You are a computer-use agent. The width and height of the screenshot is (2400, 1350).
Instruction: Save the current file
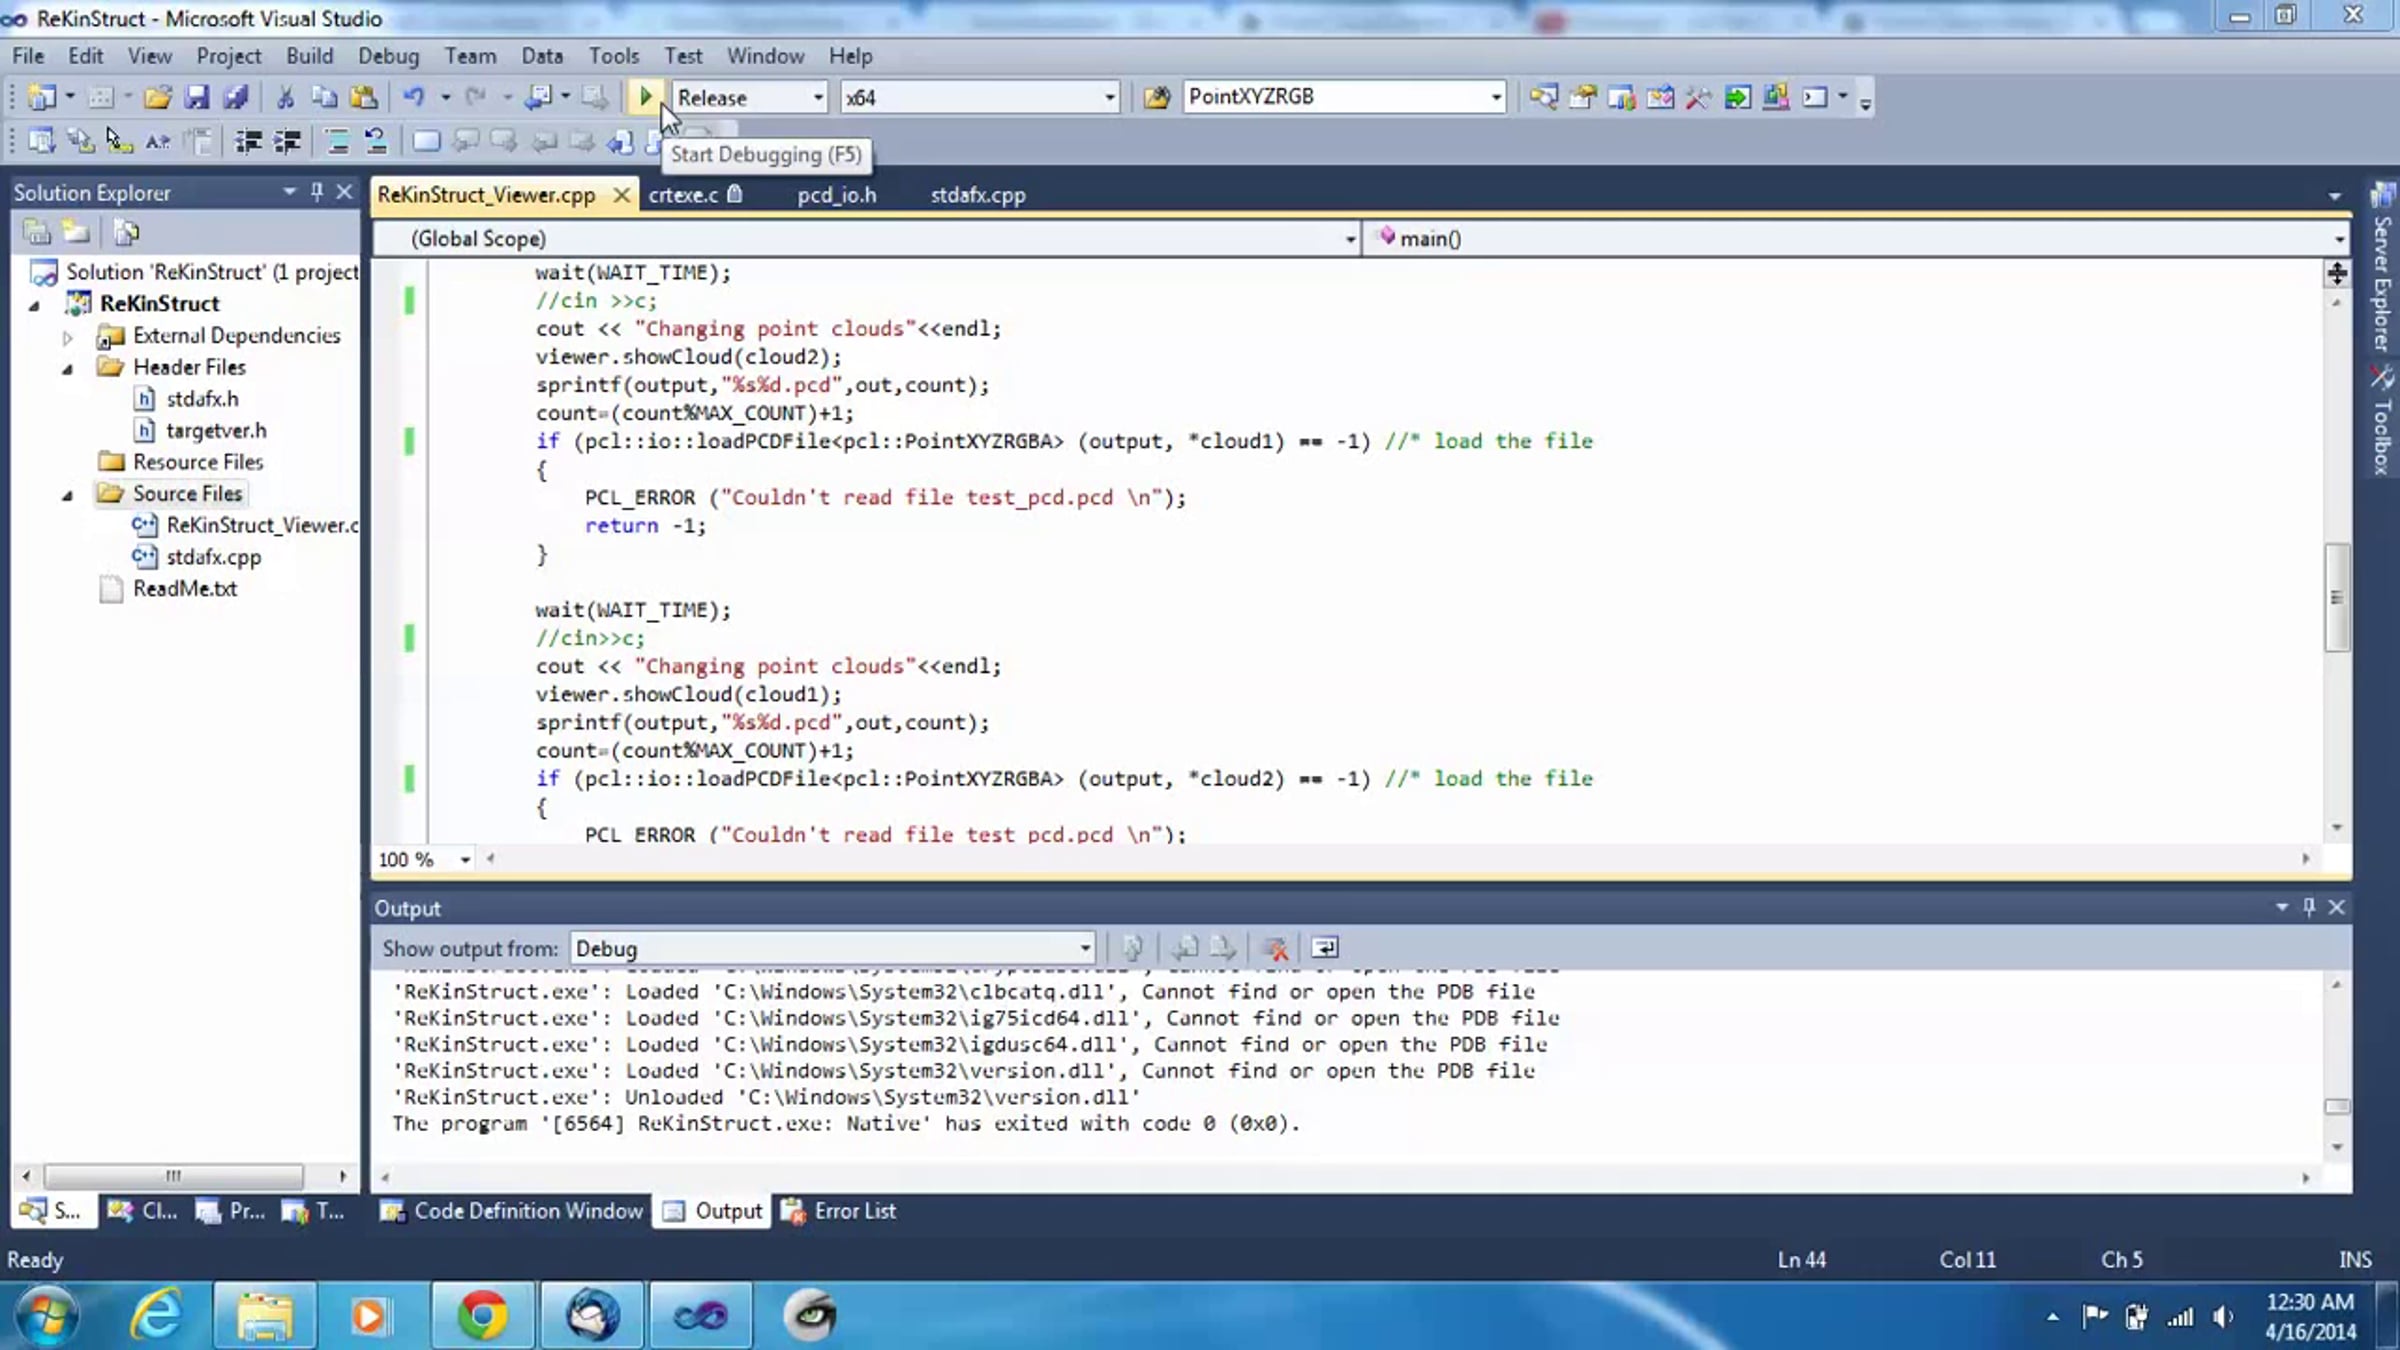(197, 97)
